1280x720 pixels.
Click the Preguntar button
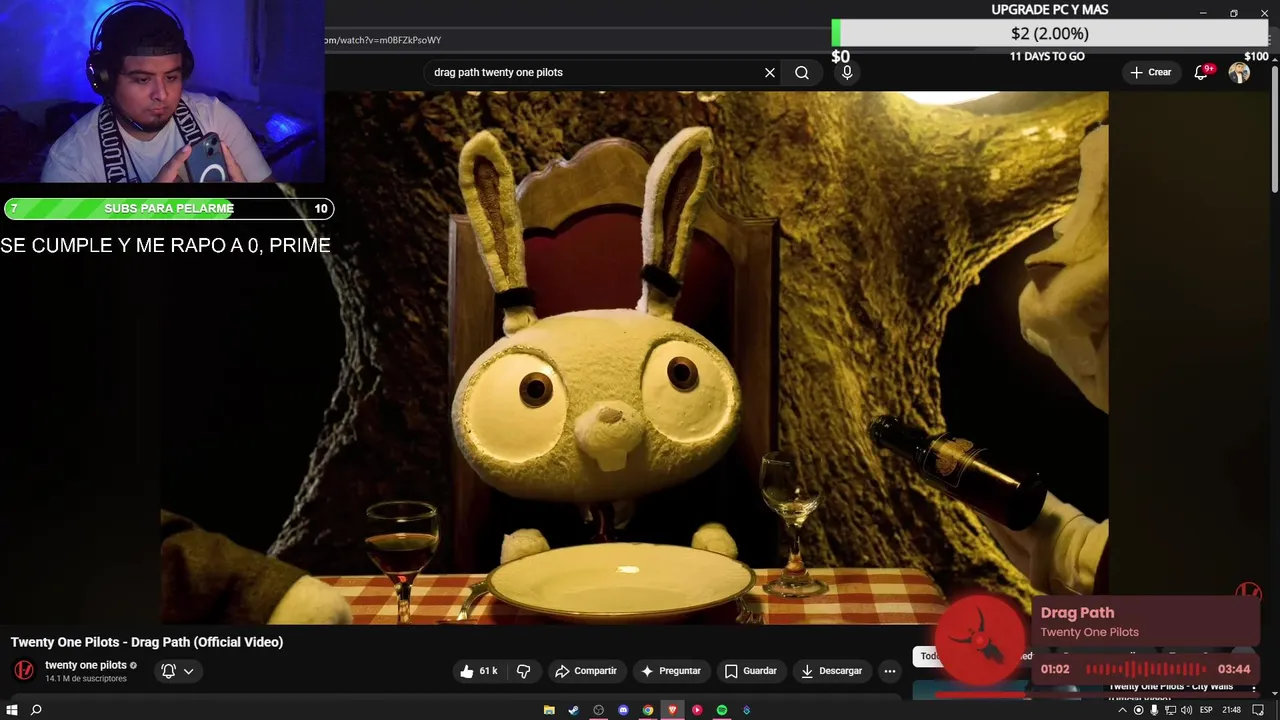click(x=670, y=671)
